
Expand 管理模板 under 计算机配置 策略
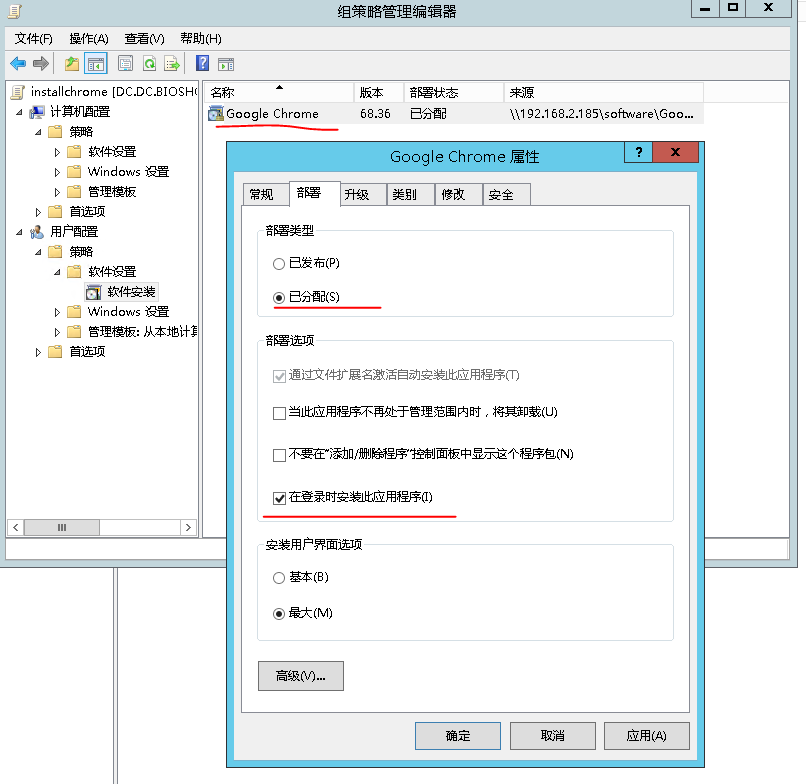pyautogui.click(x=58, y=192)
